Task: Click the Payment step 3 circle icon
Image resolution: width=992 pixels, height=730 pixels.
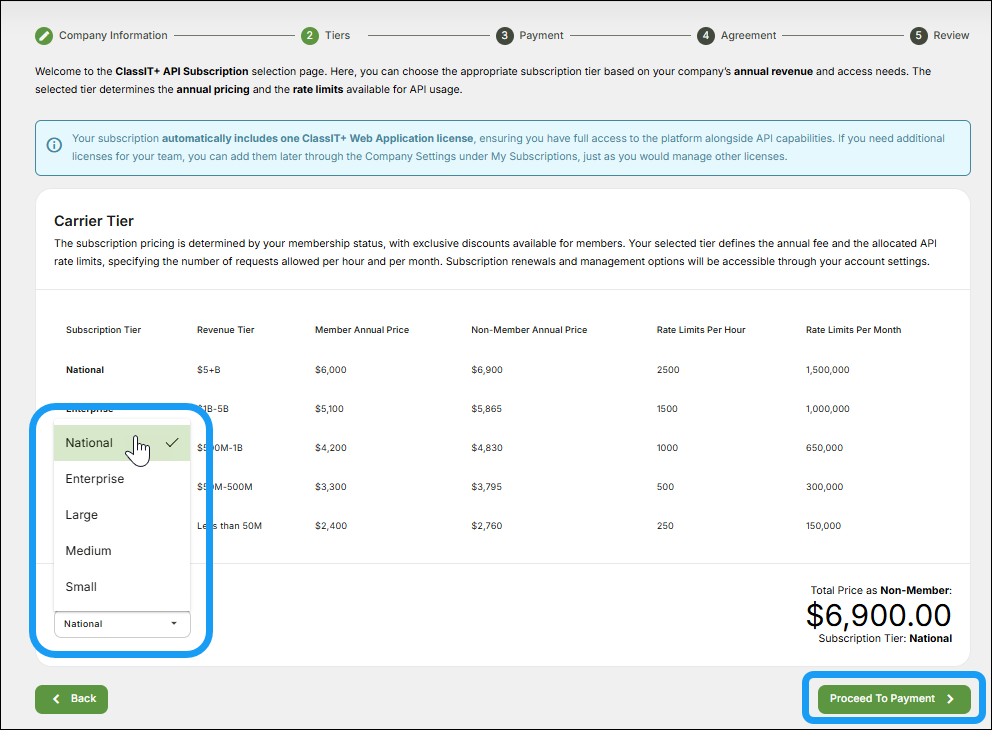Action: click(x=505, y=35)
